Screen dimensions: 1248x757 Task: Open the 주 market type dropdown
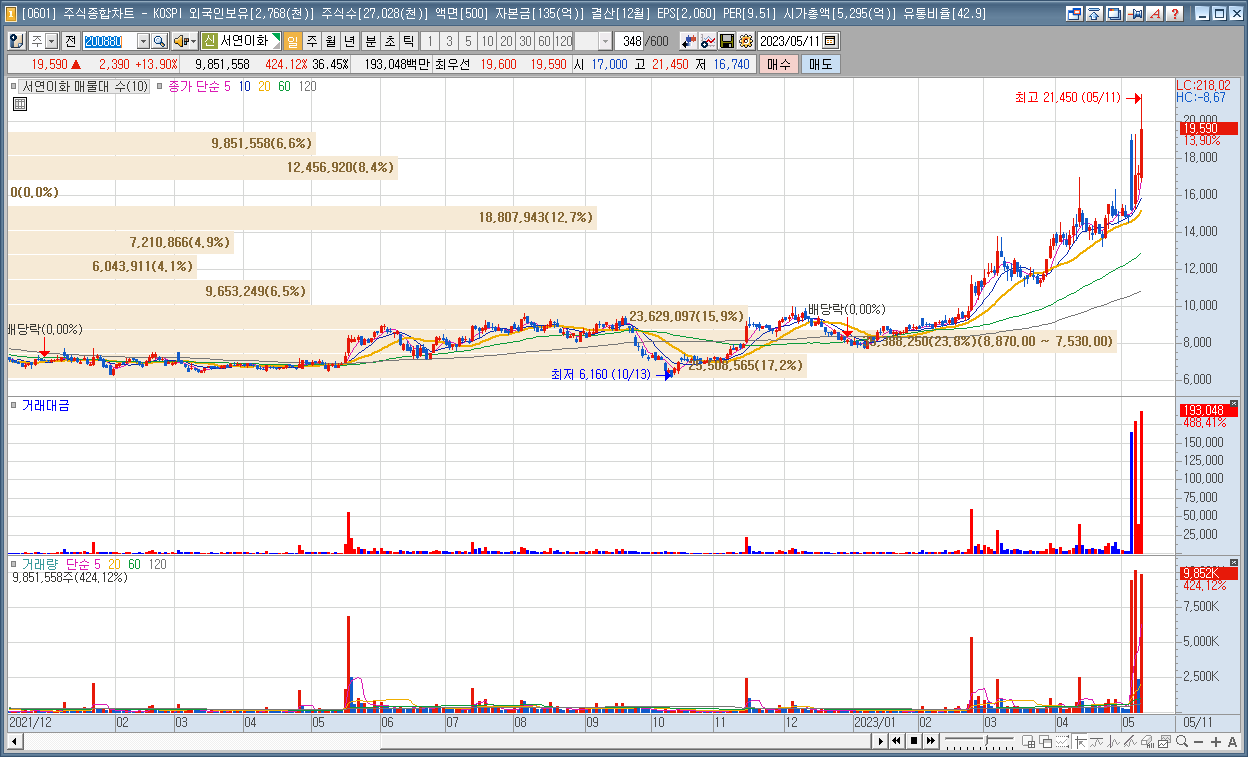coord(51,41)
